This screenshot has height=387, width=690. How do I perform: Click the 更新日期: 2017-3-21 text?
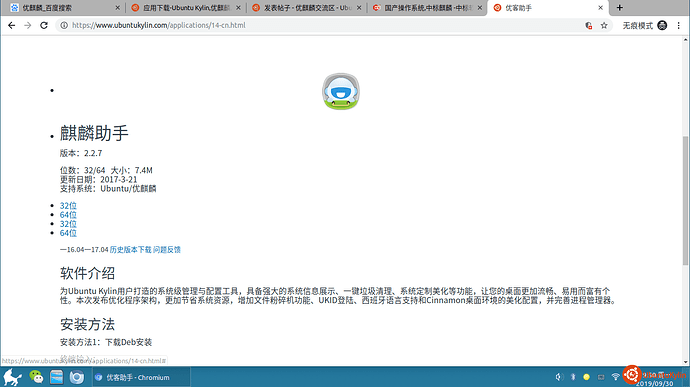point(99,180)
